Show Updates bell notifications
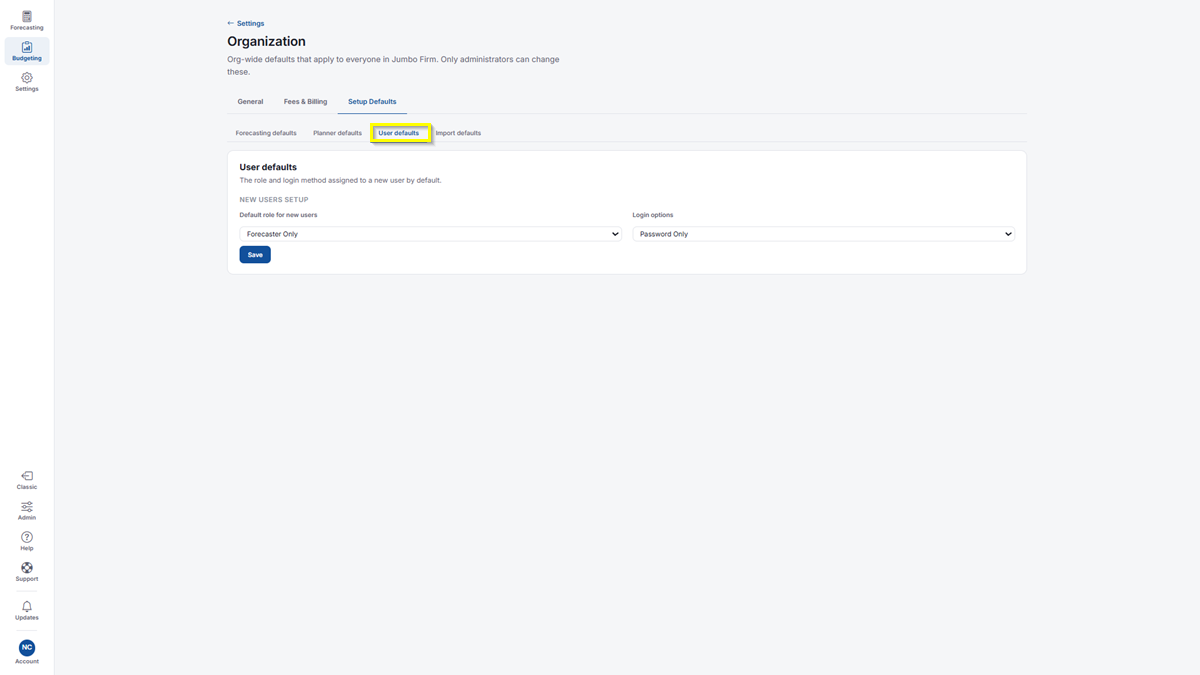The image size is (1200, 675). click(27, 611)
